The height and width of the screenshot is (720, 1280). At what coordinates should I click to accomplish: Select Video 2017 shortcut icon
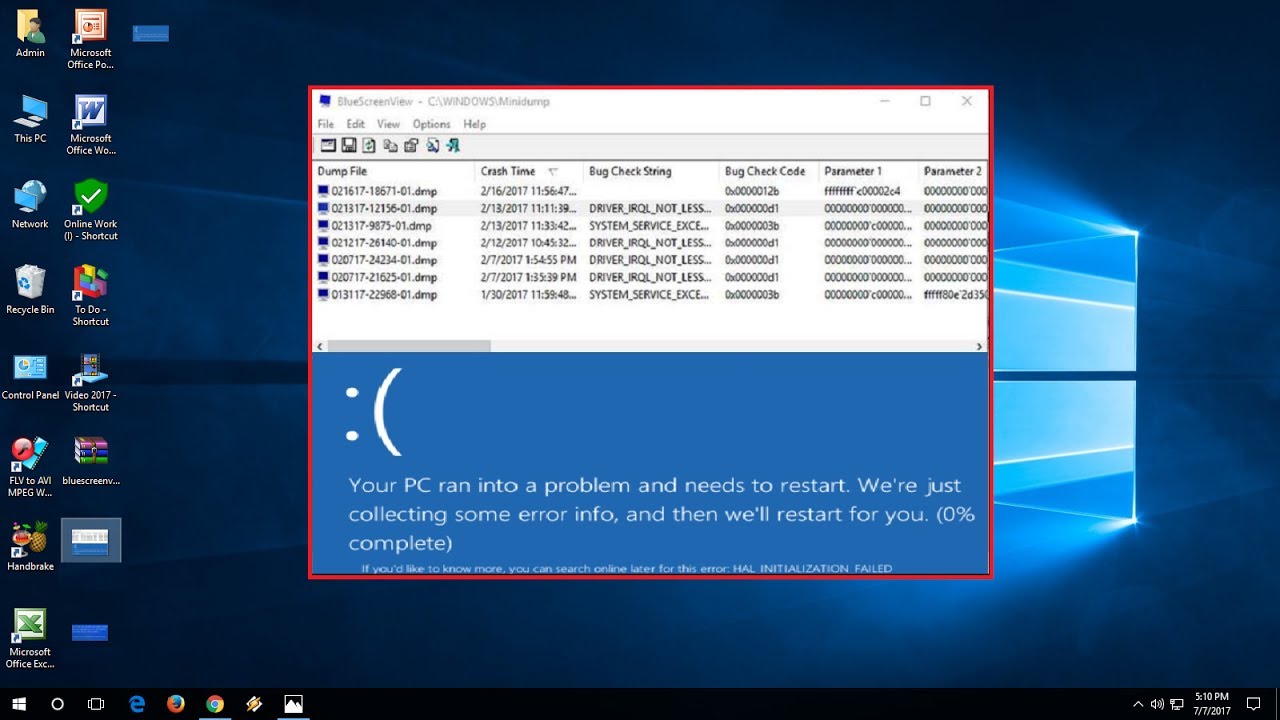point(91,382)
